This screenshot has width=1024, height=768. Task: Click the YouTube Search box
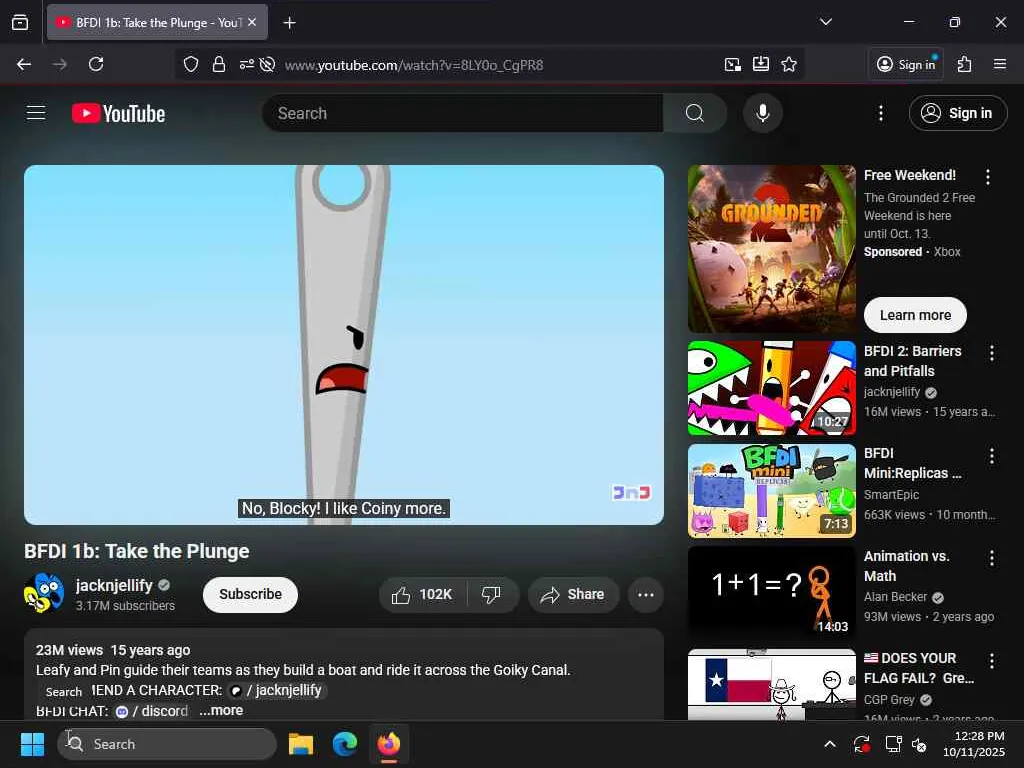[462, 113]
